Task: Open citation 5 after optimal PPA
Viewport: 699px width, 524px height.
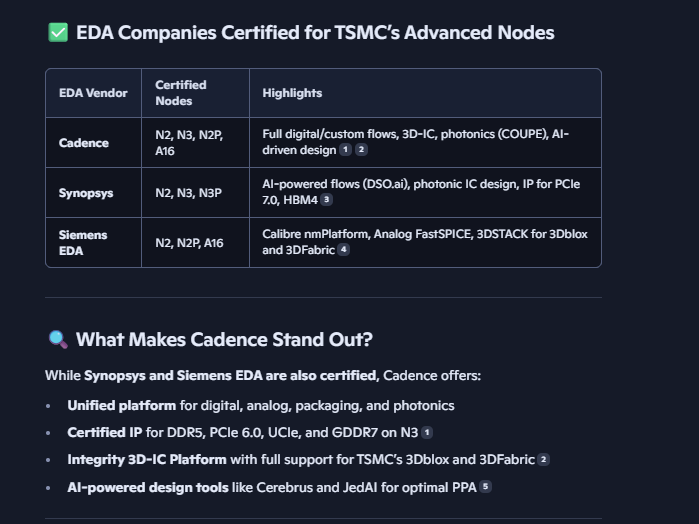Action: point(486,487)
